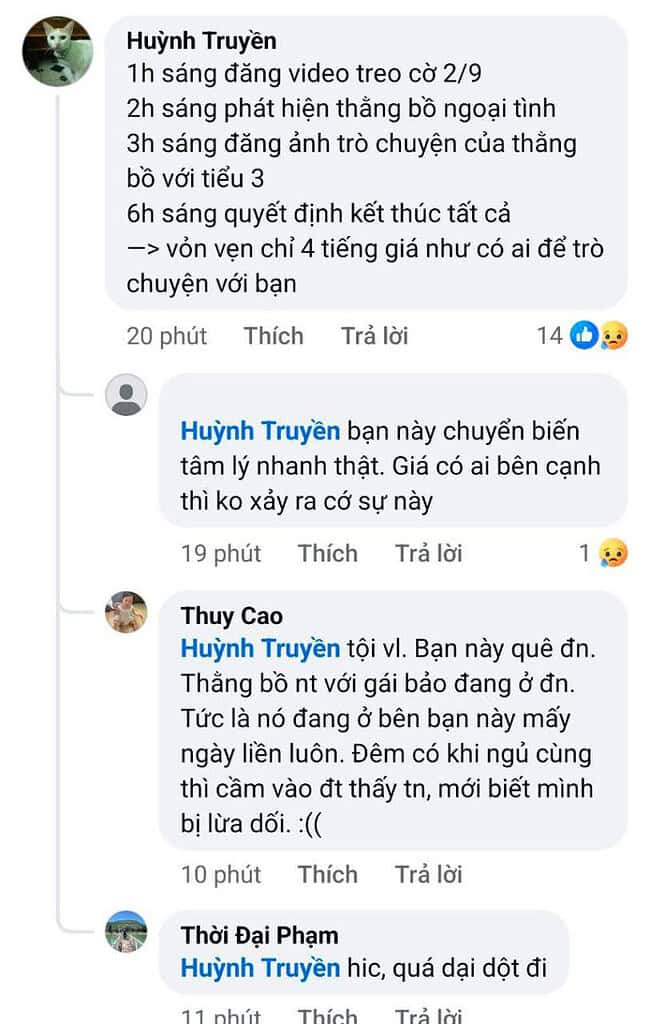The image size is (648, 1024).
Task: View the 14 reactions count
Action: coord(550,336)
